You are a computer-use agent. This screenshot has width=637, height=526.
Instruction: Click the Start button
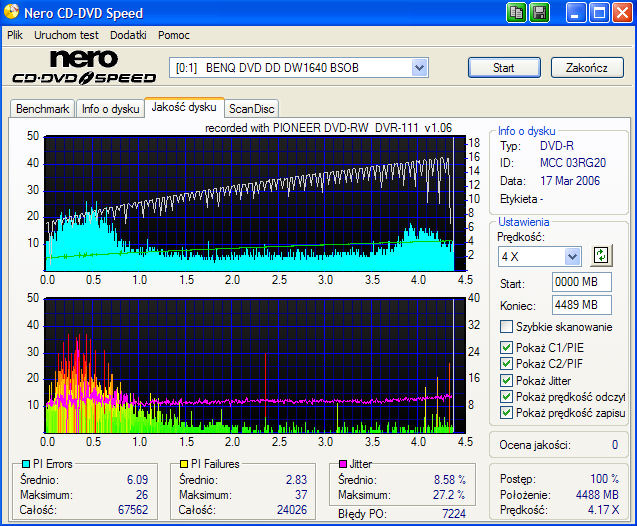pos(504,67)
